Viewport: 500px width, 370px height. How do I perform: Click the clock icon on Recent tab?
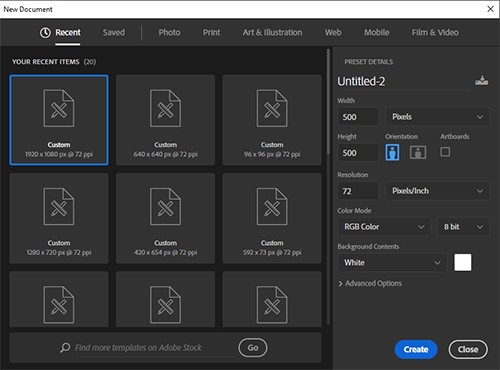(x=45, y=32)
